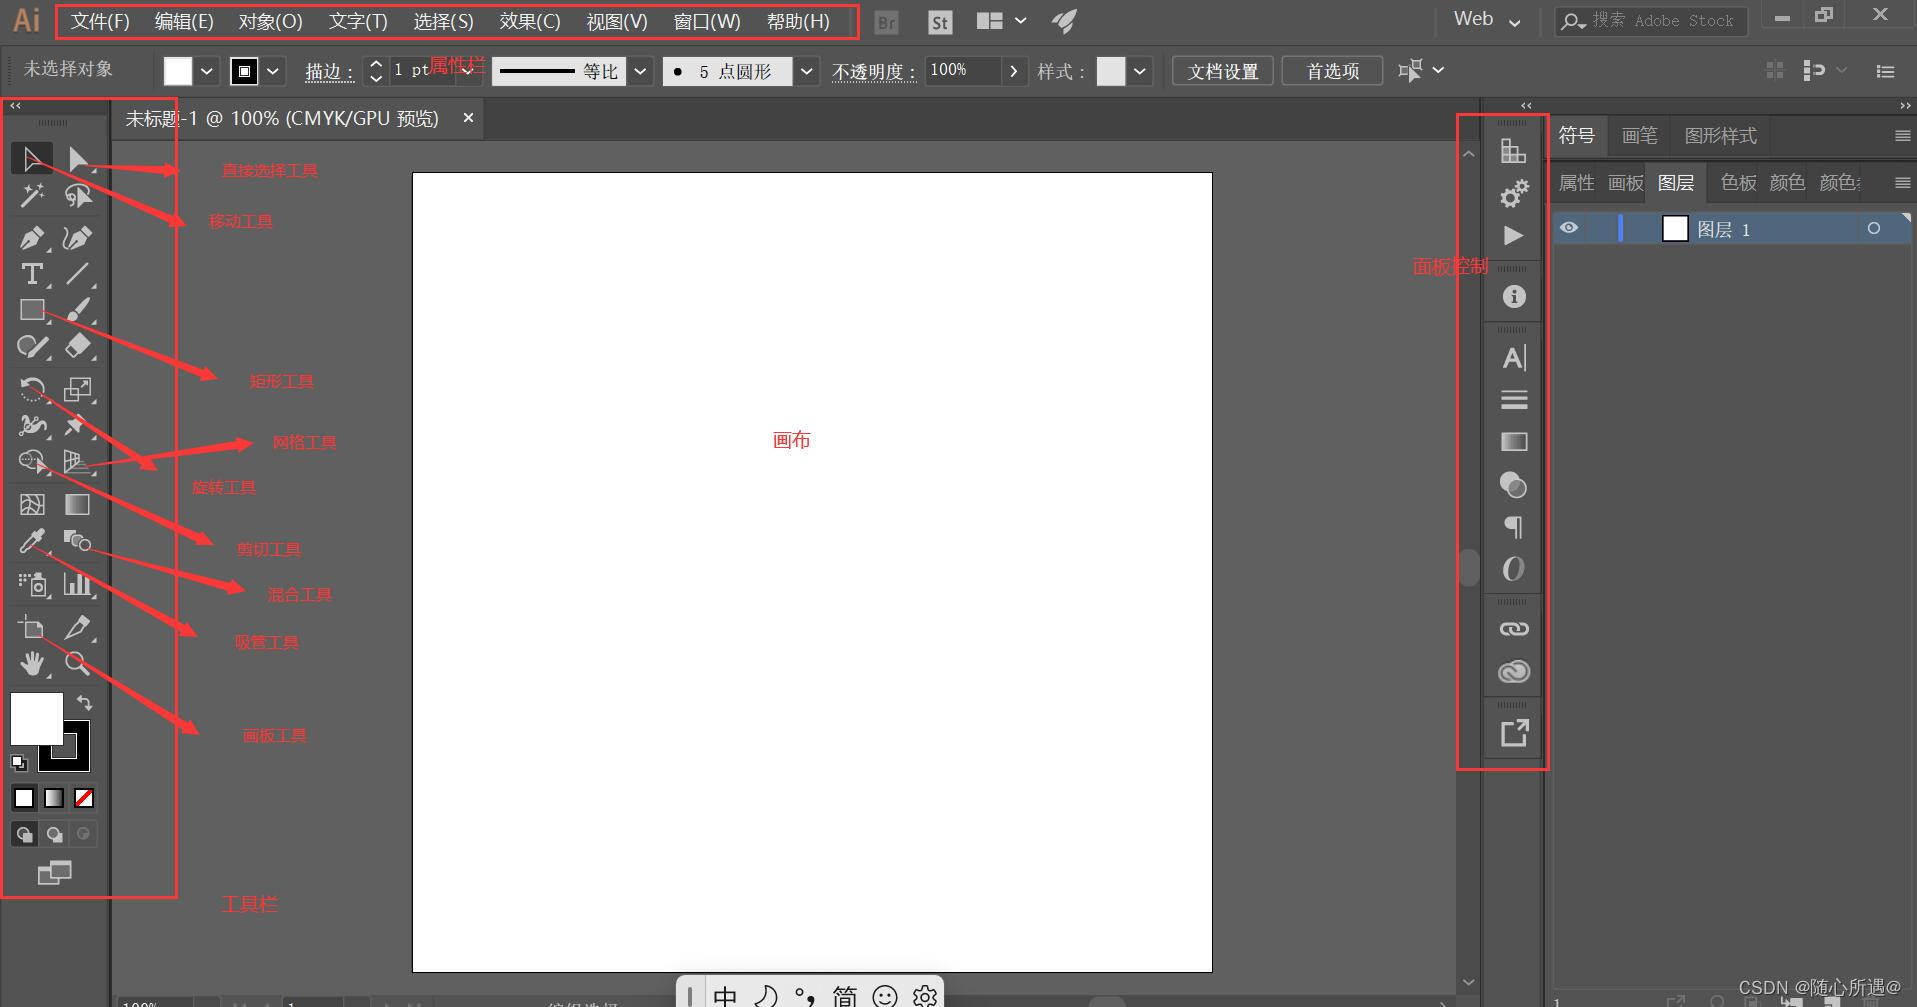Open the graphic style 样式 dropdown

(x=1140, y=71)
